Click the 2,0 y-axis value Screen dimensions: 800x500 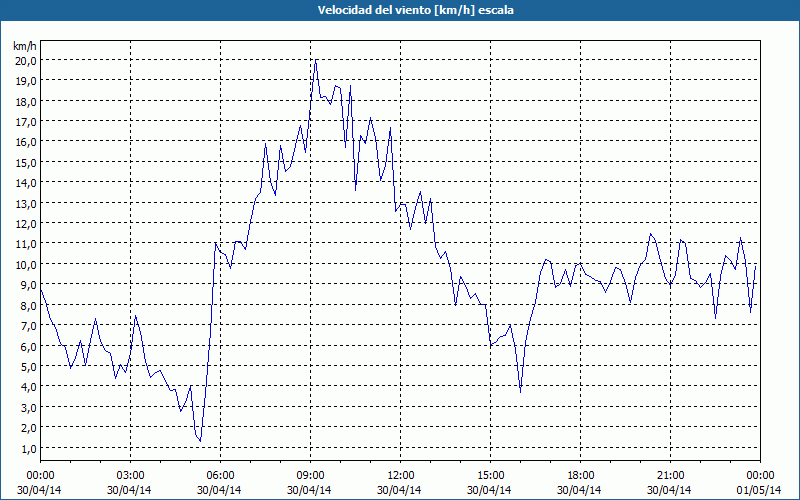coord(28,428)
